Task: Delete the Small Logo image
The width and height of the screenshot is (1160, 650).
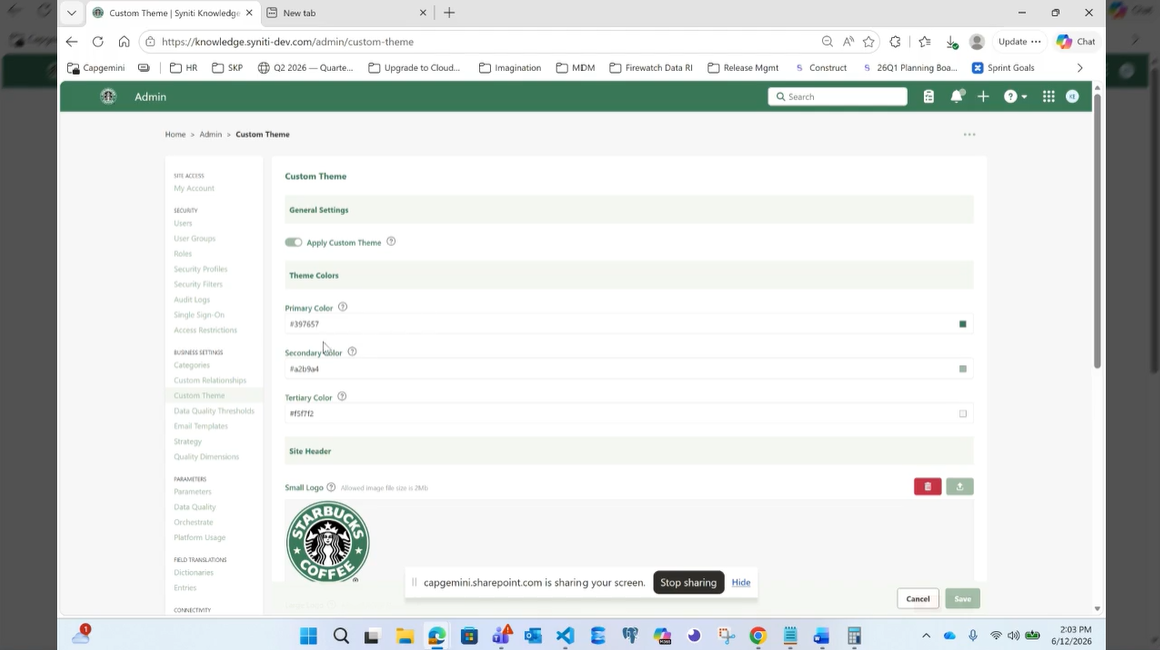Action: coord(928,487)
